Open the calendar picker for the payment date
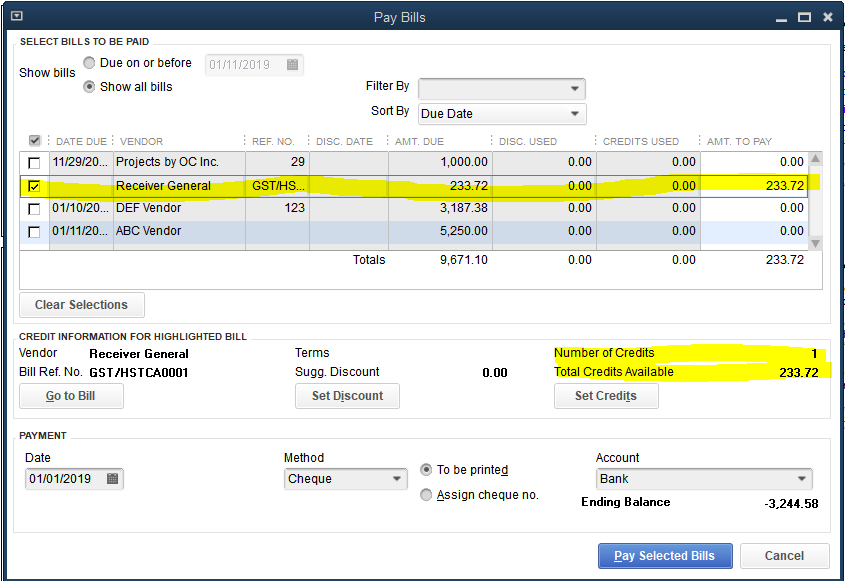The image size is (845, 581). [113, 479]
